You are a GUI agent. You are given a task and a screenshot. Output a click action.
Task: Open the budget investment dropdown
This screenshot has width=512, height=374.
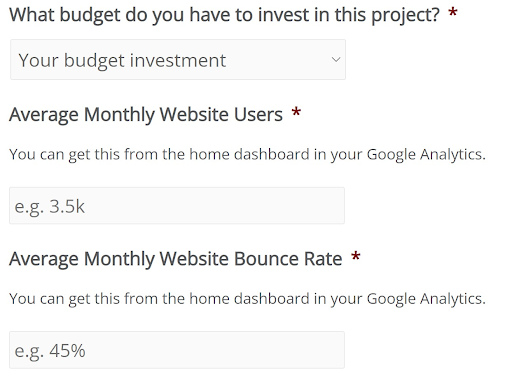point(178,60)
